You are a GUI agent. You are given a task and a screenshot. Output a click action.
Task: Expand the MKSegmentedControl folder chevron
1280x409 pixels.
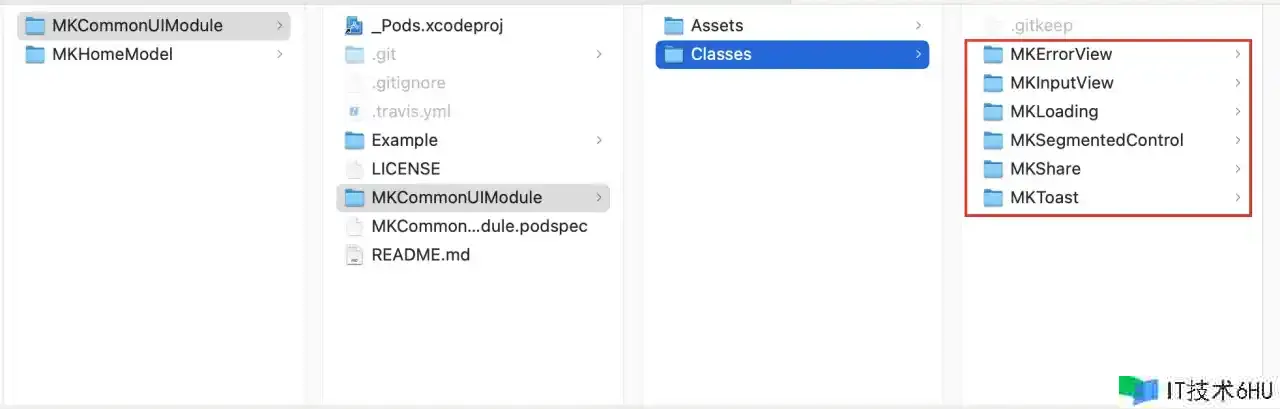pos(1238,141)
